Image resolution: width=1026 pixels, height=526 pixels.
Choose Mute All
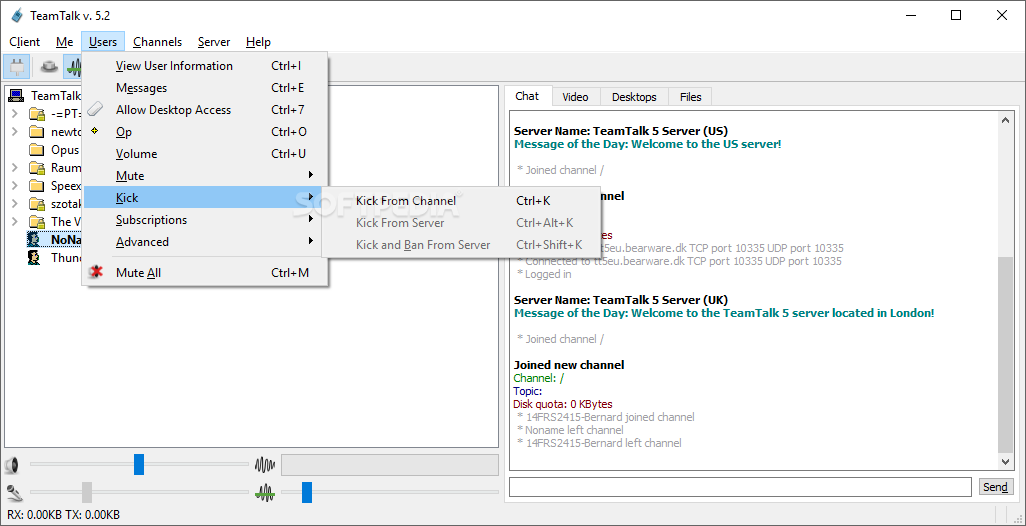coord(205,272)
